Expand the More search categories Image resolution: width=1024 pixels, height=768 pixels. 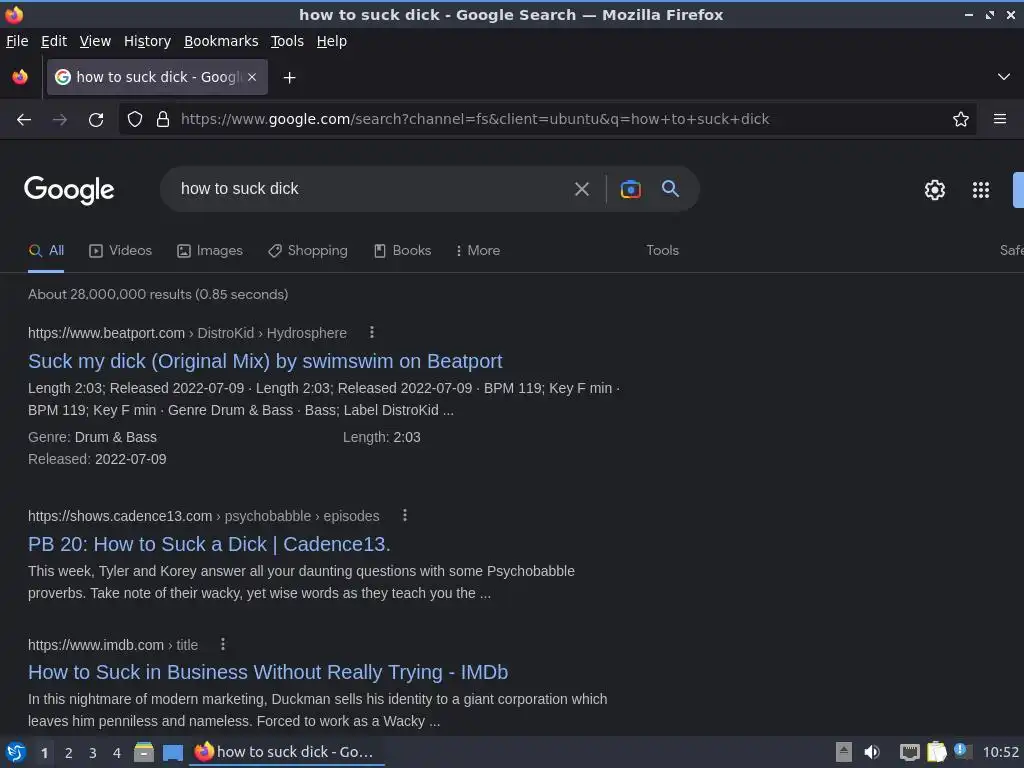pyautogui.click(x=478, y=251)
